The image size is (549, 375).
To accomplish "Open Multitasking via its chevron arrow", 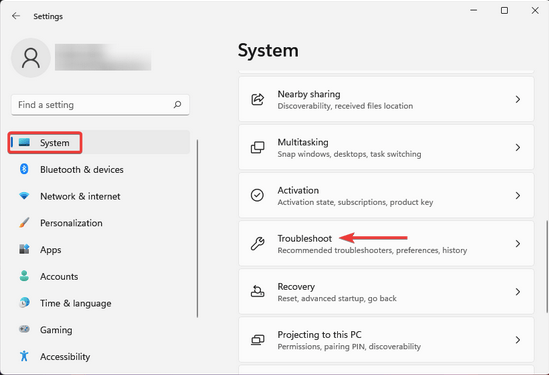I will point(518,147).
